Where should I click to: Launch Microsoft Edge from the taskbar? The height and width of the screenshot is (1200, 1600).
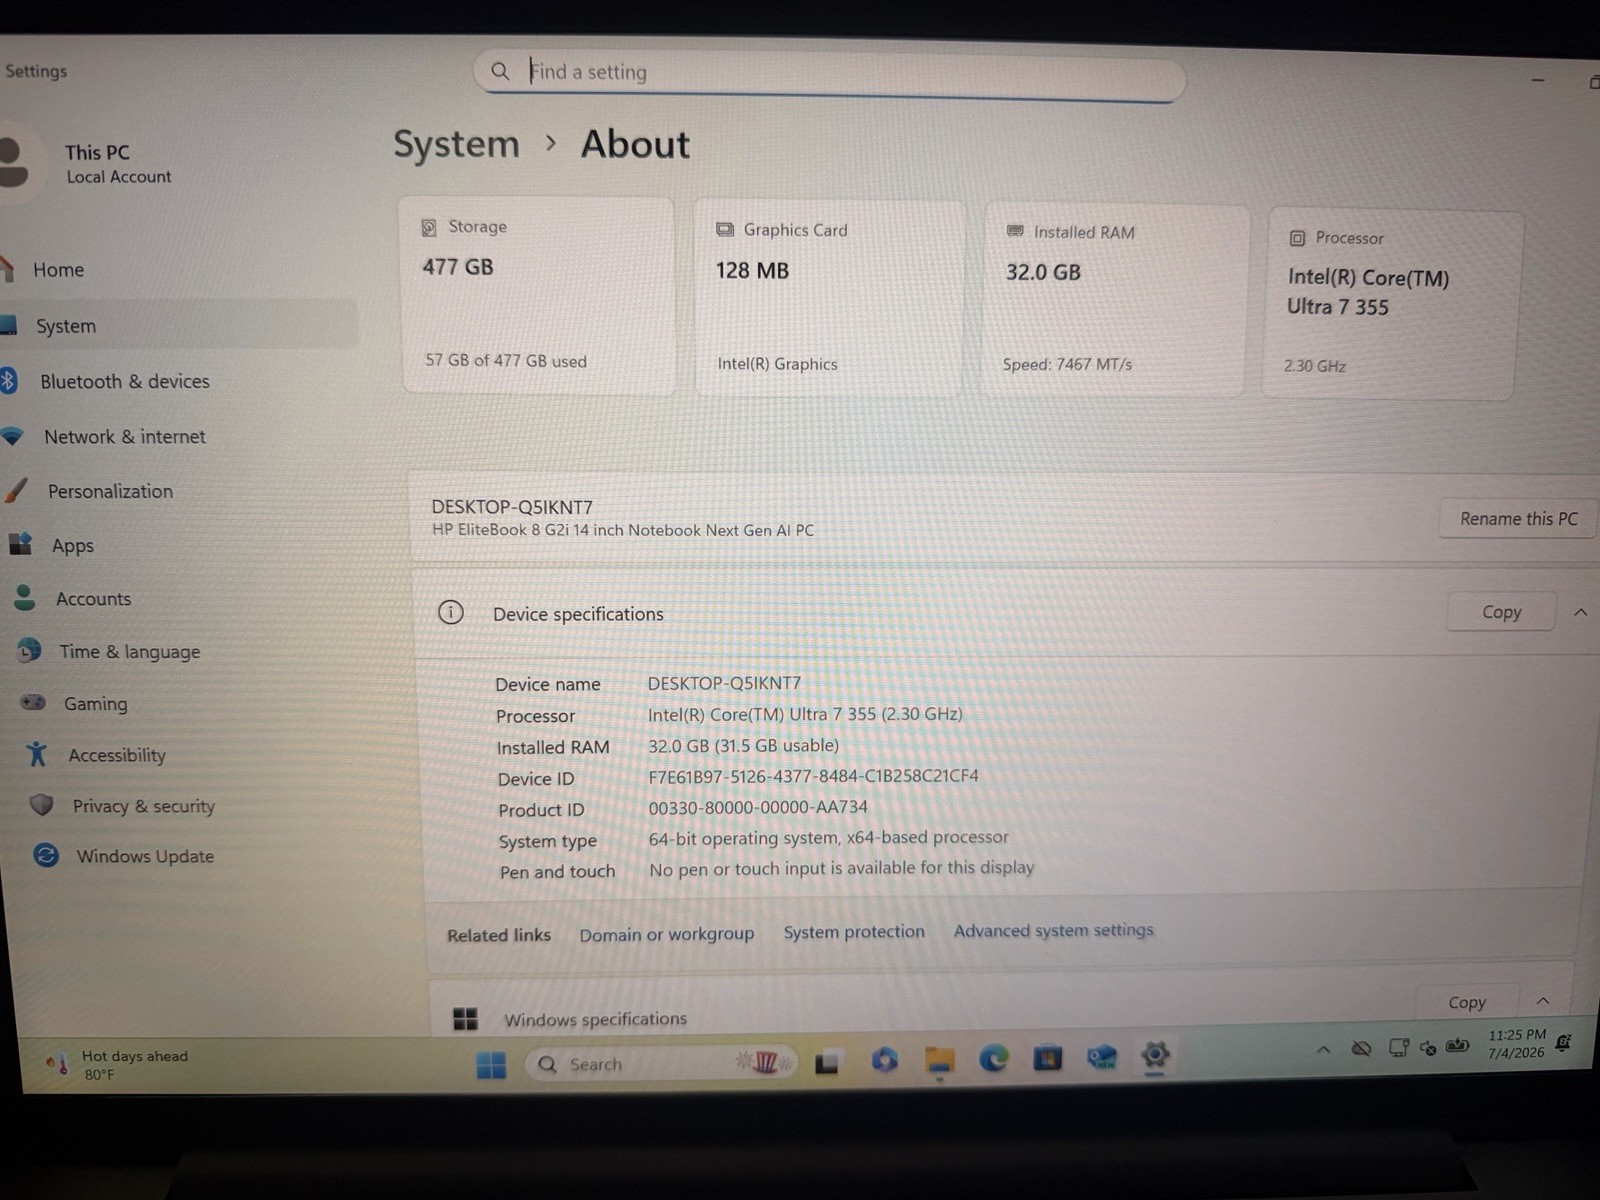[993, 1058]
